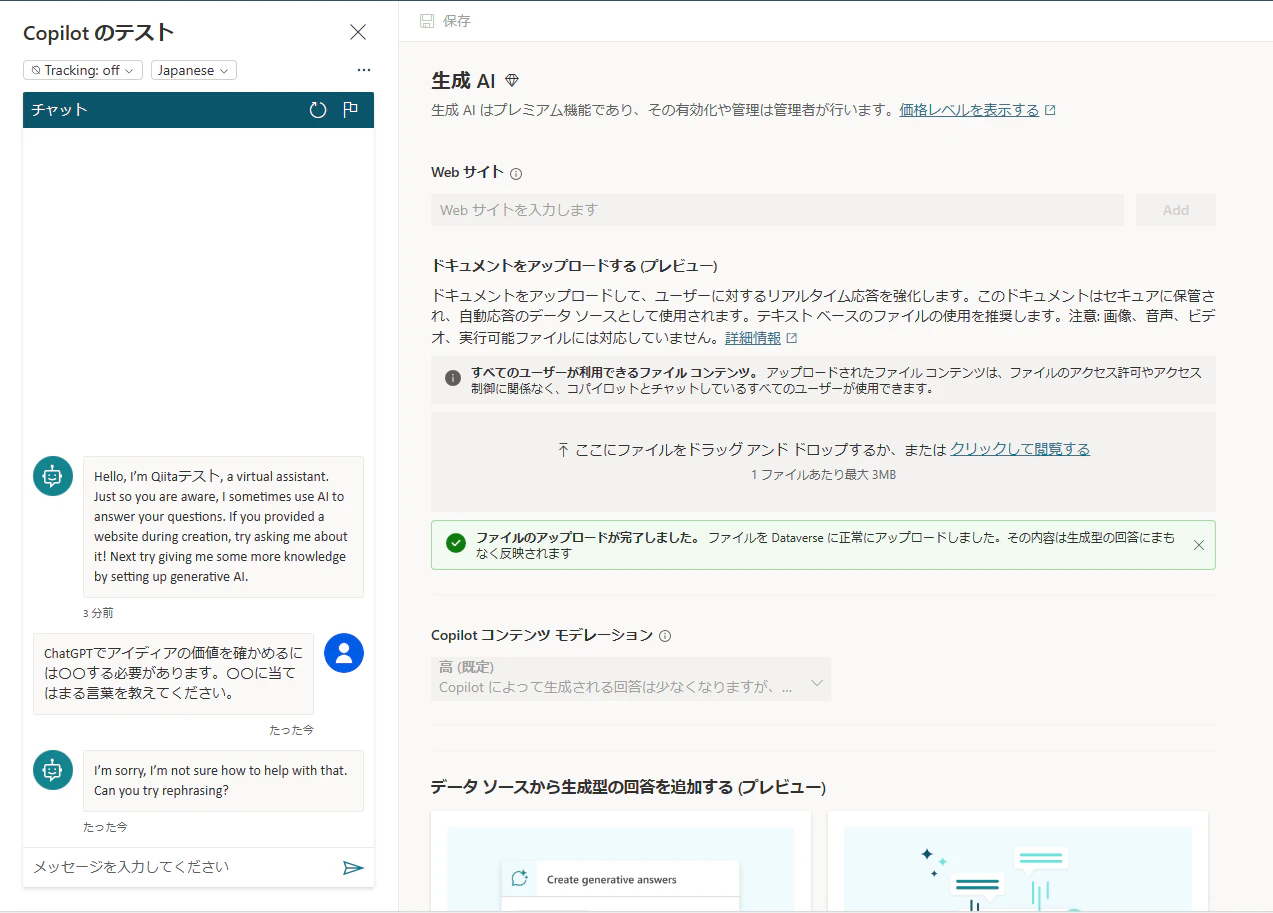The width and height of the screenshot is (1273, 913).
Task: Click the user avatar icon
Action: pos(344,653)
